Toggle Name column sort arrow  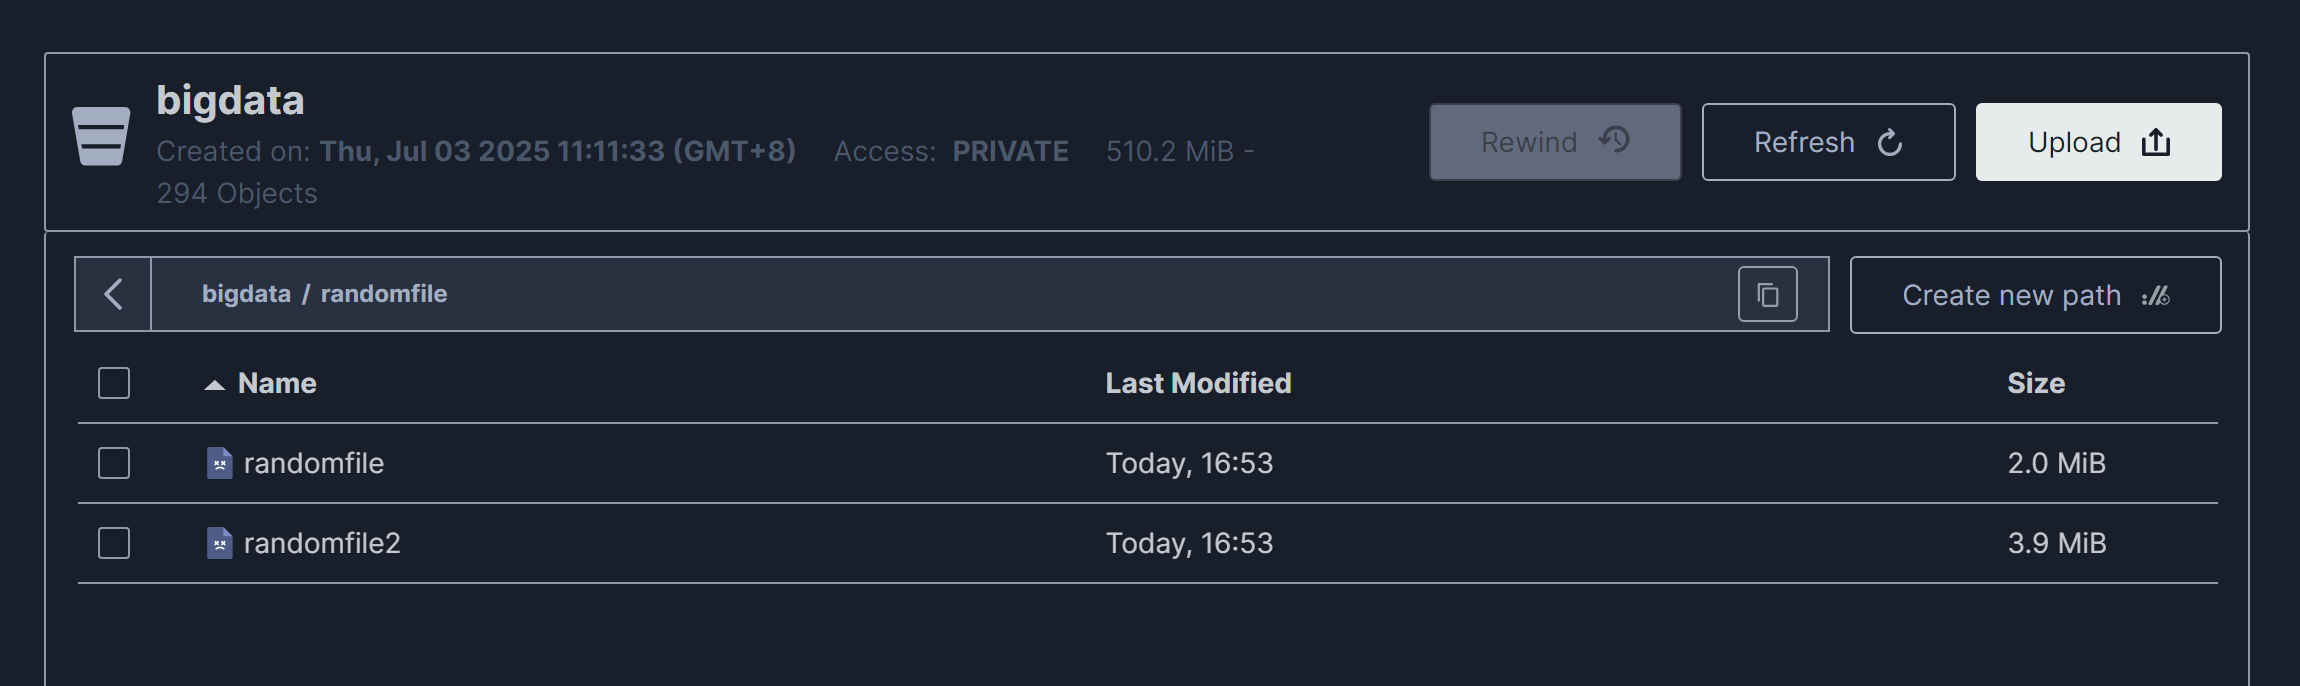pyautogui.click(x=214, y=385)
